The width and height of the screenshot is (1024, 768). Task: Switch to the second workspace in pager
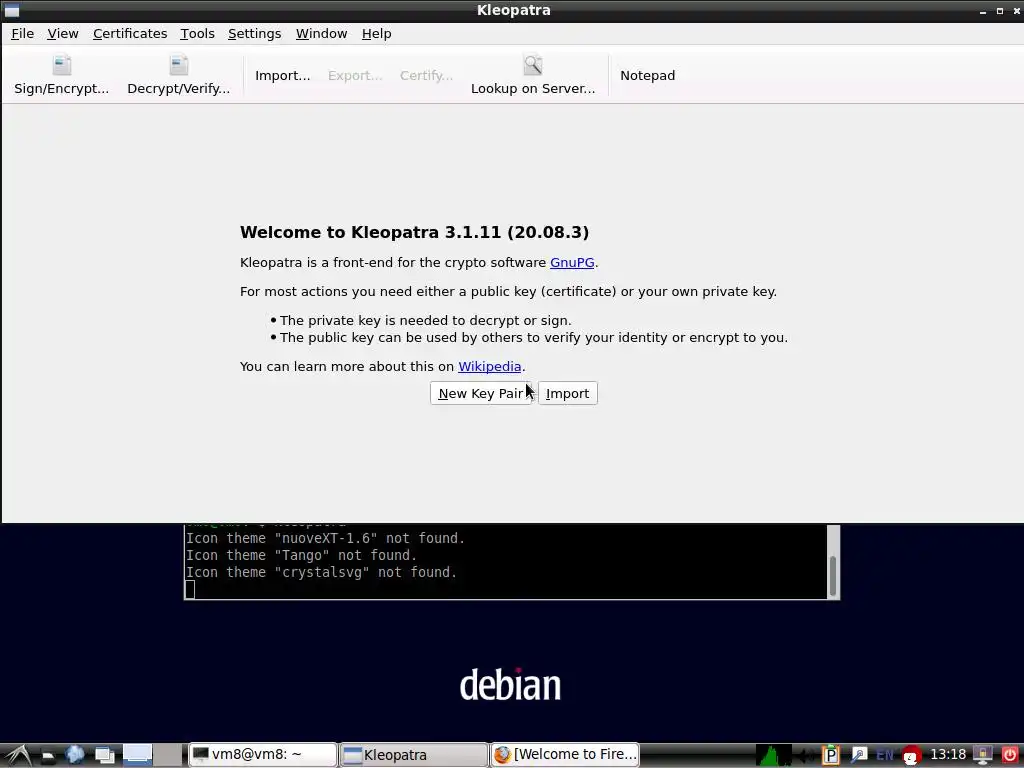[x=168, y=755]
